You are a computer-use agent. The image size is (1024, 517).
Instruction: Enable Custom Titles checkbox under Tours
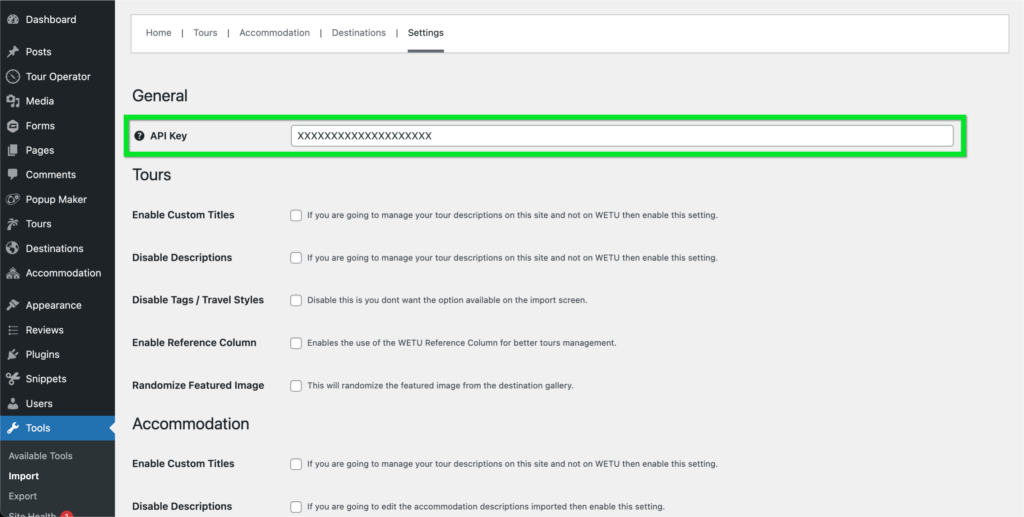tap(296, 215)
